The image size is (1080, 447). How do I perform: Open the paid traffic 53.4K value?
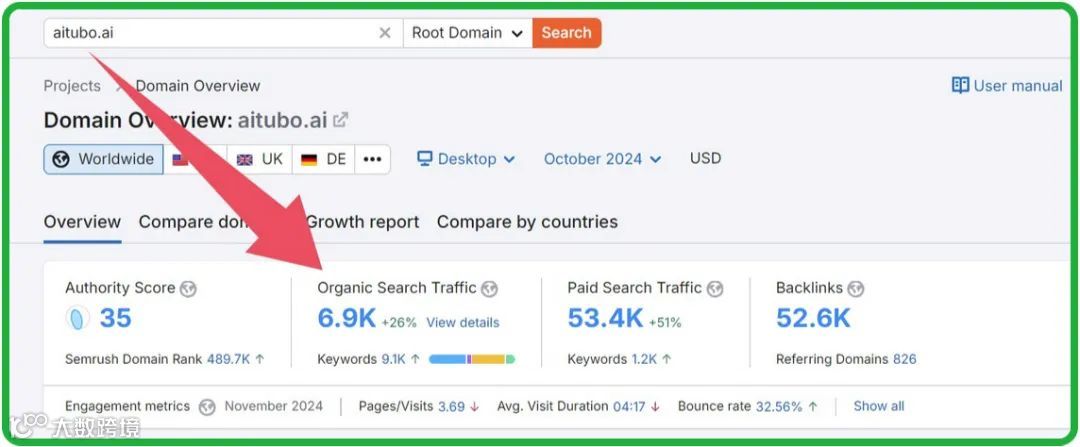coord(605,318)
